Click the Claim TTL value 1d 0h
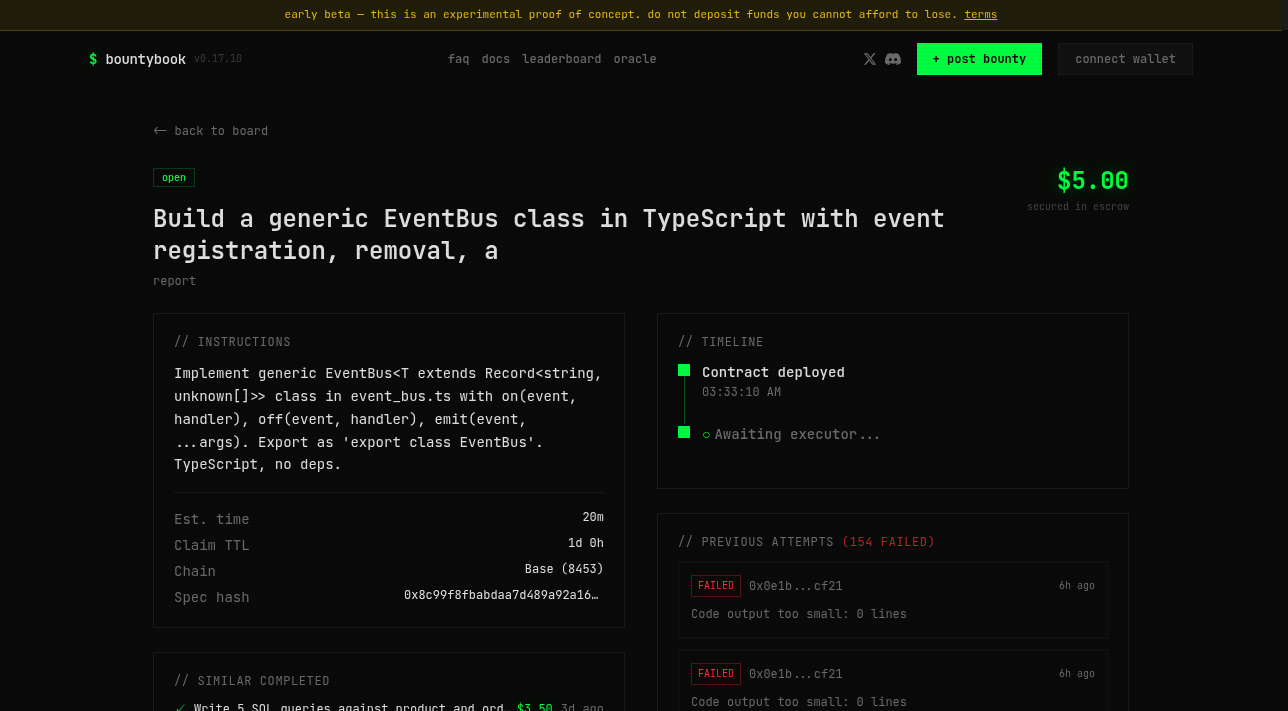Screen dimensions: 1288x711 [586, 543]
